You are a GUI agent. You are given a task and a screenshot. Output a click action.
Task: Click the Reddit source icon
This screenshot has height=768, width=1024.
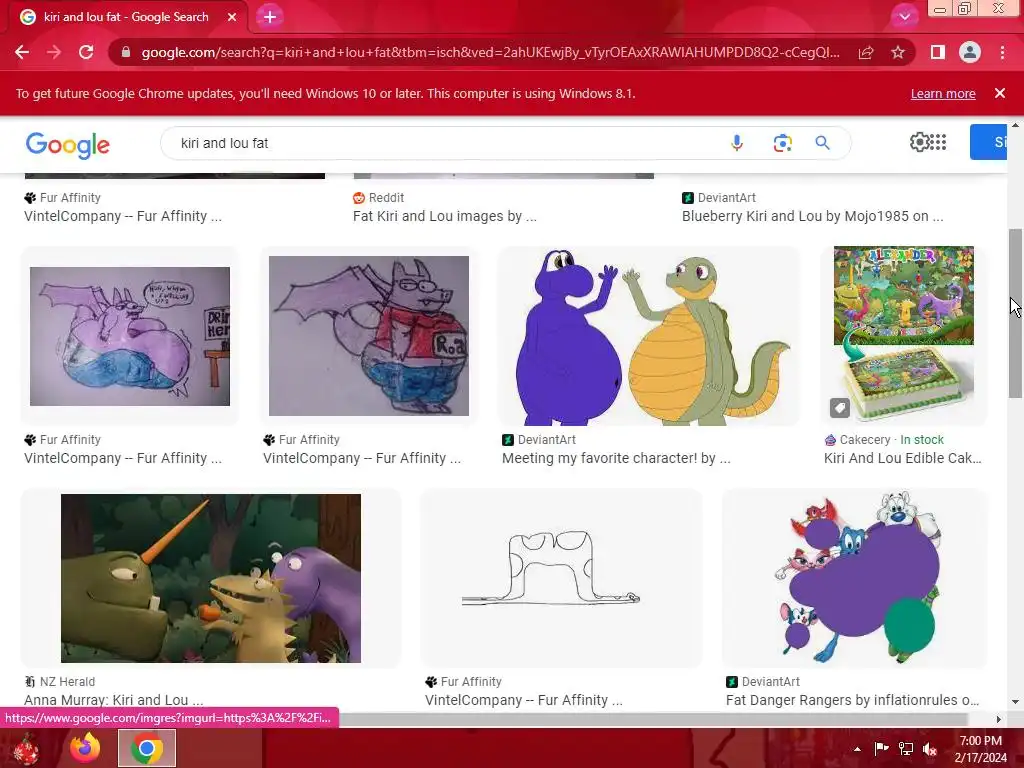[359, 198]
